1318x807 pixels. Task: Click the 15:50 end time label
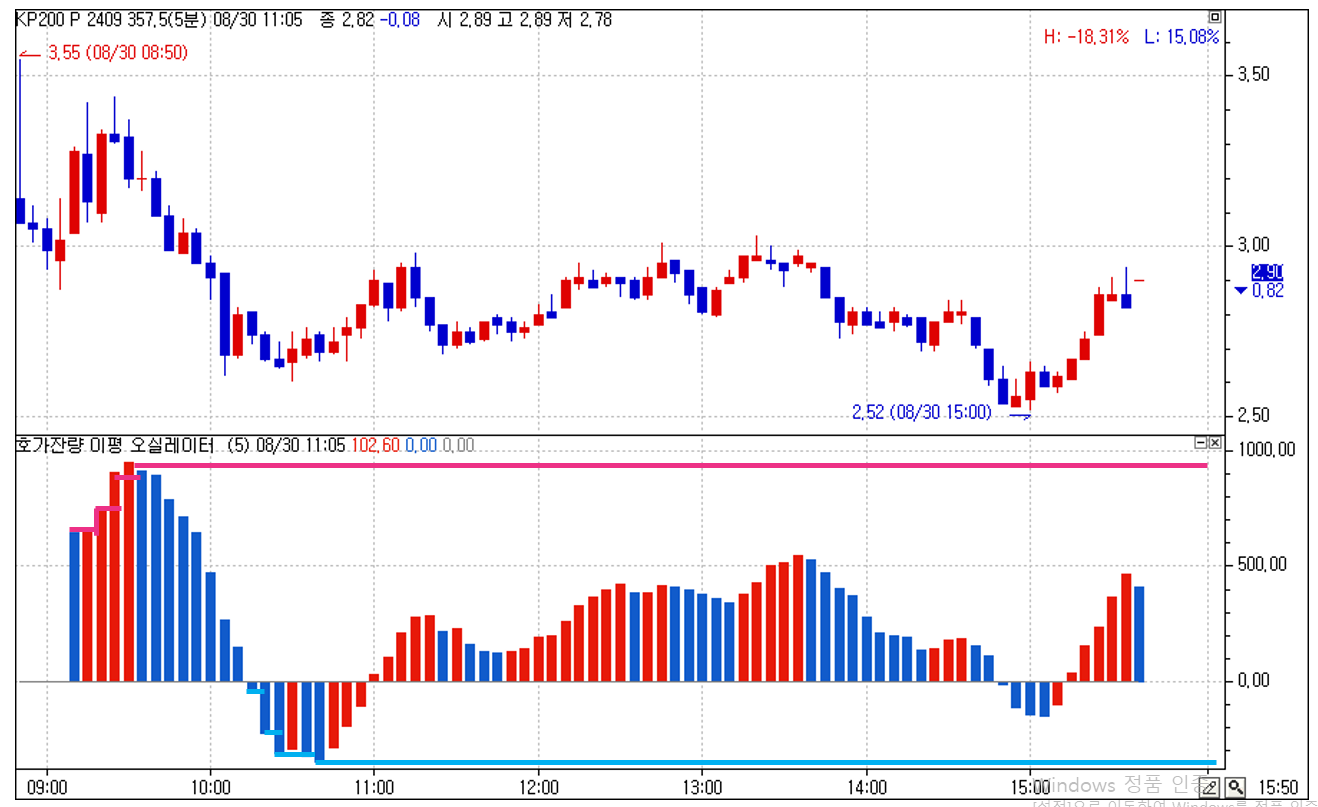1280,787
